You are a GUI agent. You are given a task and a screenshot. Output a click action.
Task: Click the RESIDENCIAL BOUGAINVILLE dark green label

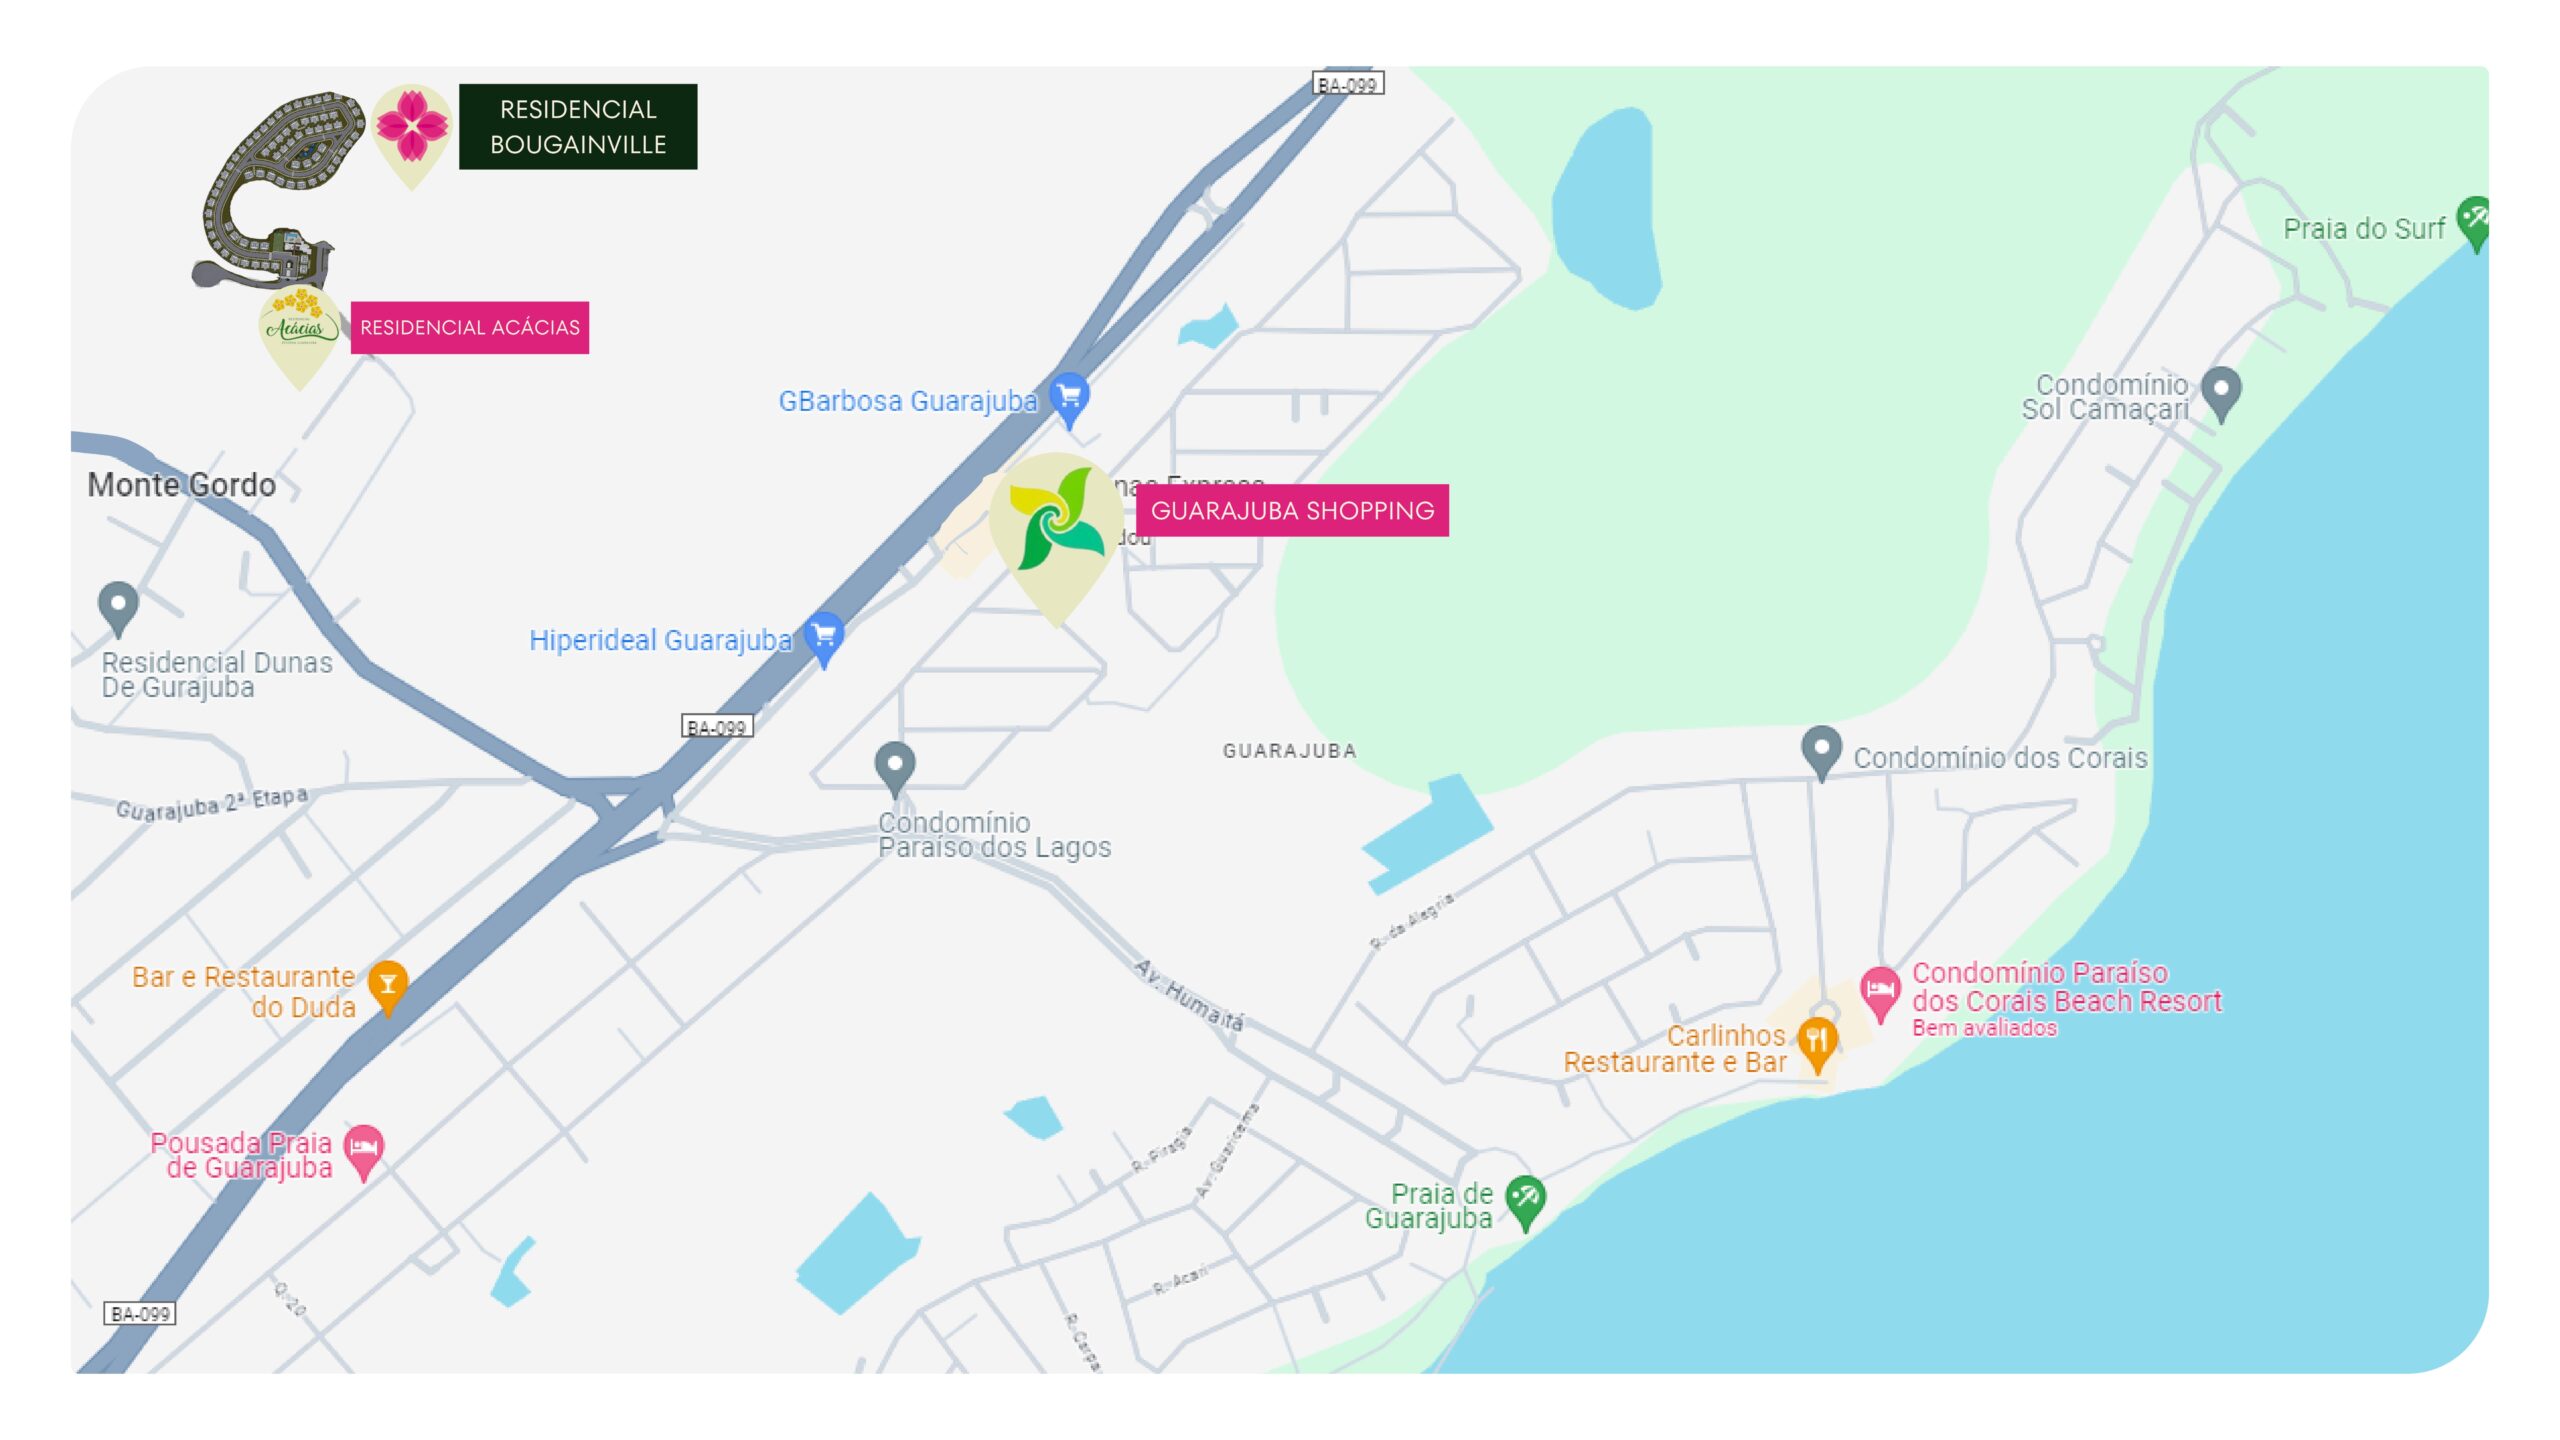pos(578,127)
